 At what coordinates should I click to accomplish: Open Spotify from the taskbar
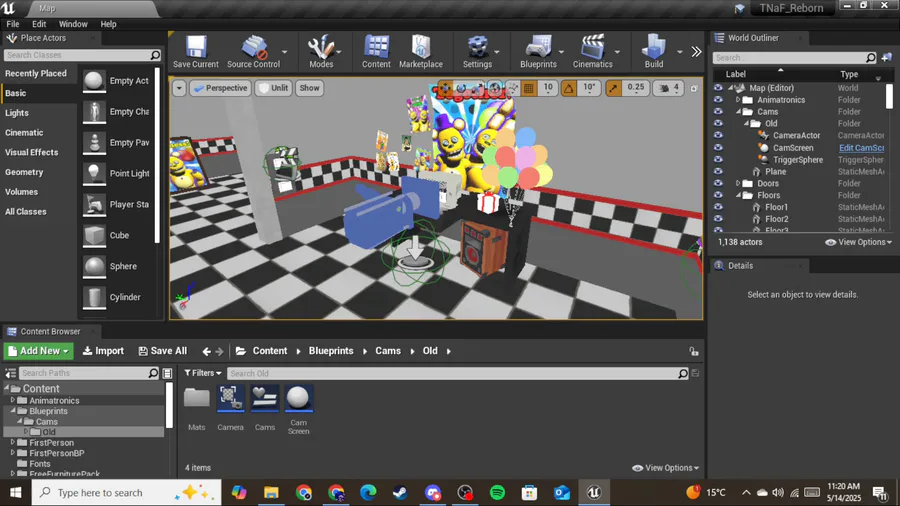[497, 492]
